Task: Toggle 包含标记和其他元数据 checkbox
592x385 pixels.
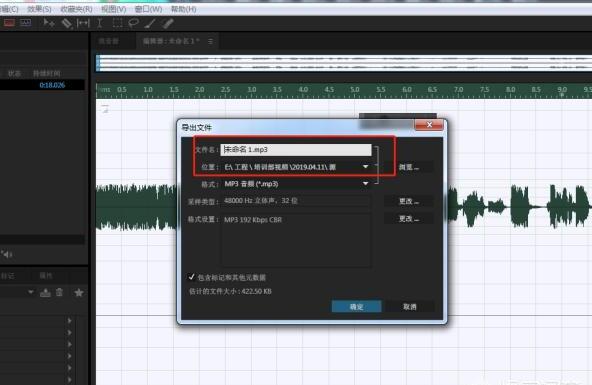Action: tap(191, 277)
